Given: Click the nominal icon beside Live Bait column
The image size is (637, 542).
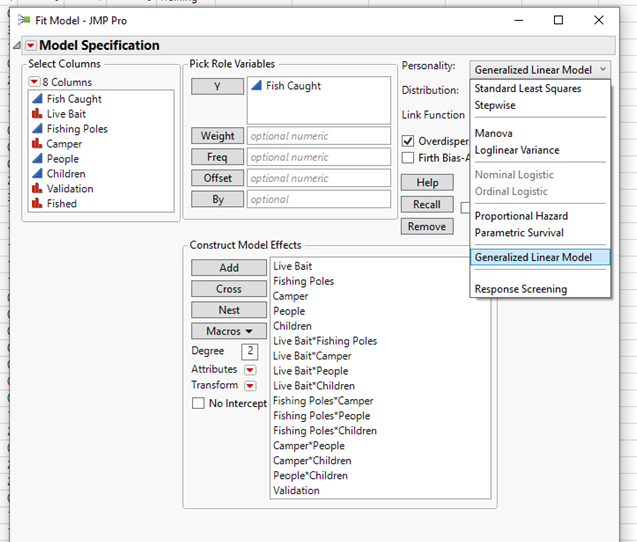Looking at the screenshot, I should [38, 114].
